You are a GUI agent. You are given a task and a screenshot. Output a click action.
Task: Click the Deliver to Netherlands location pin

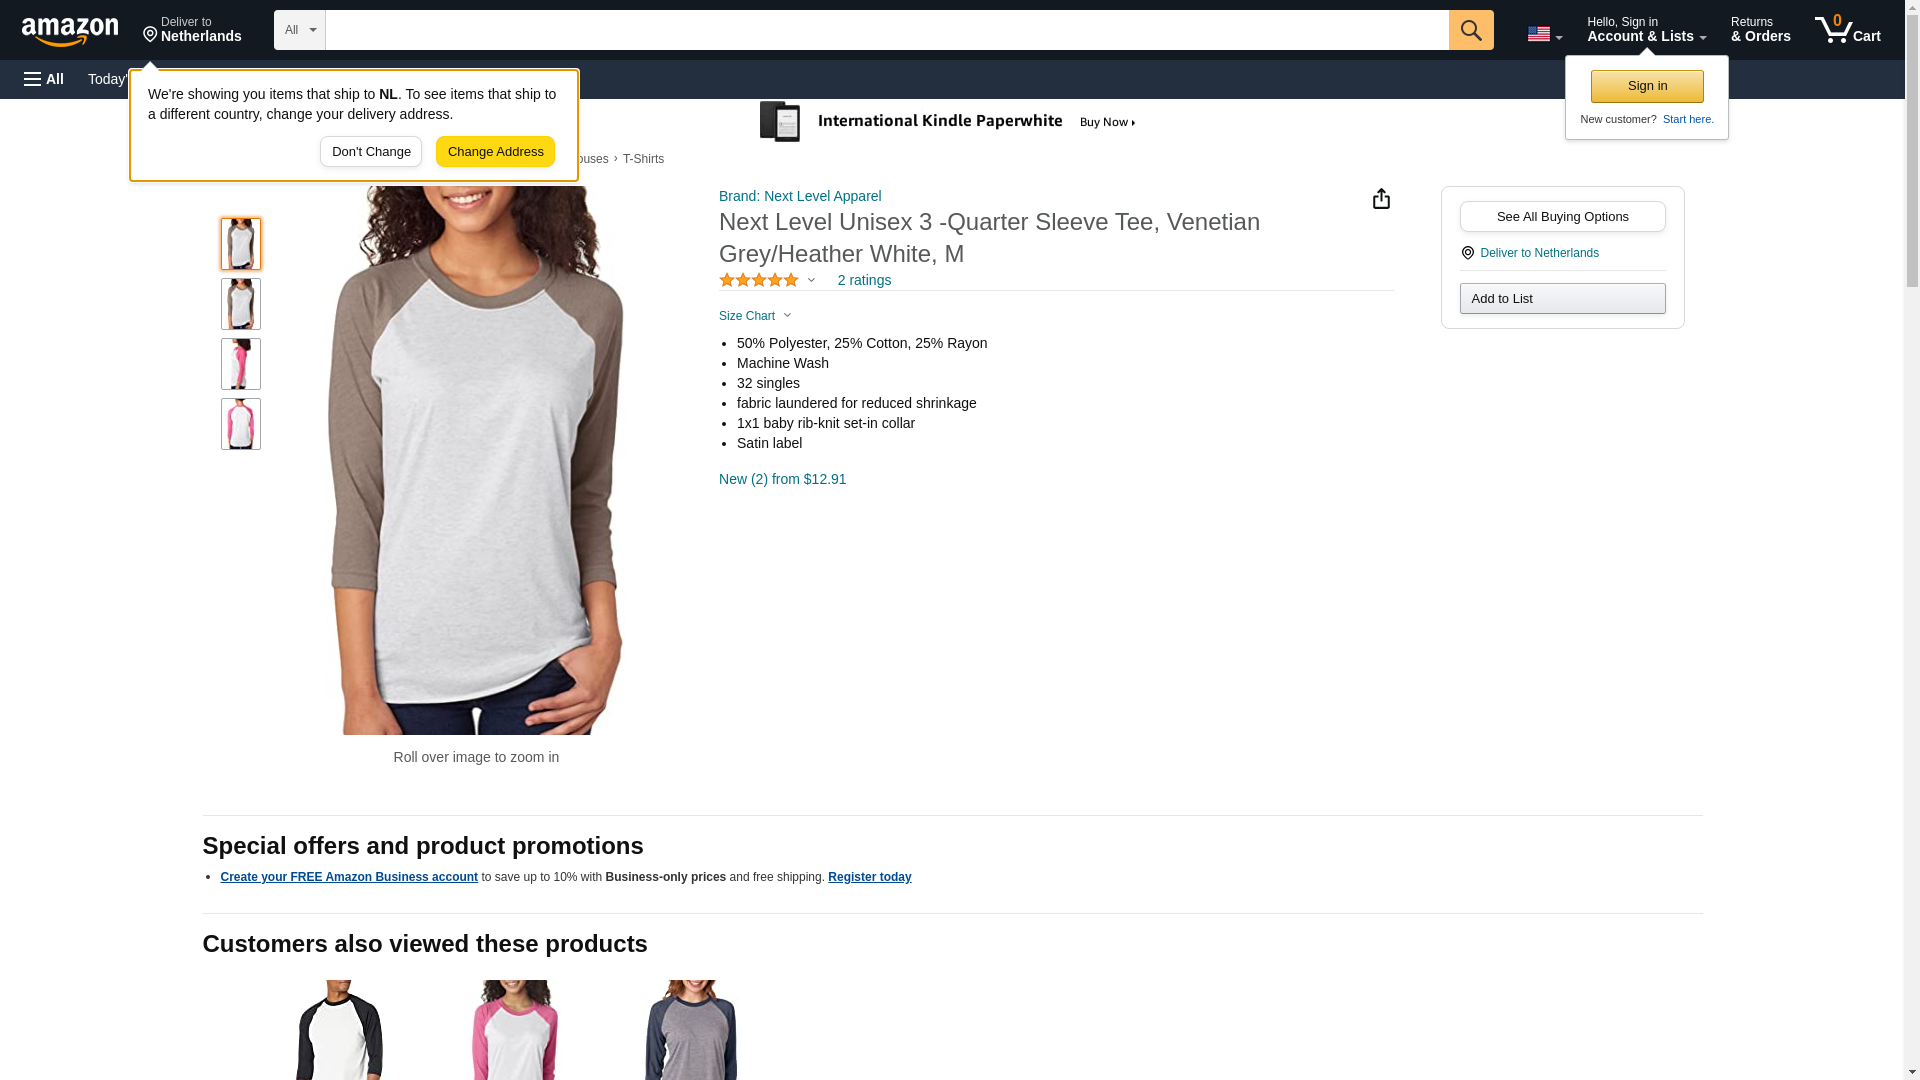(x=192, y=29)
